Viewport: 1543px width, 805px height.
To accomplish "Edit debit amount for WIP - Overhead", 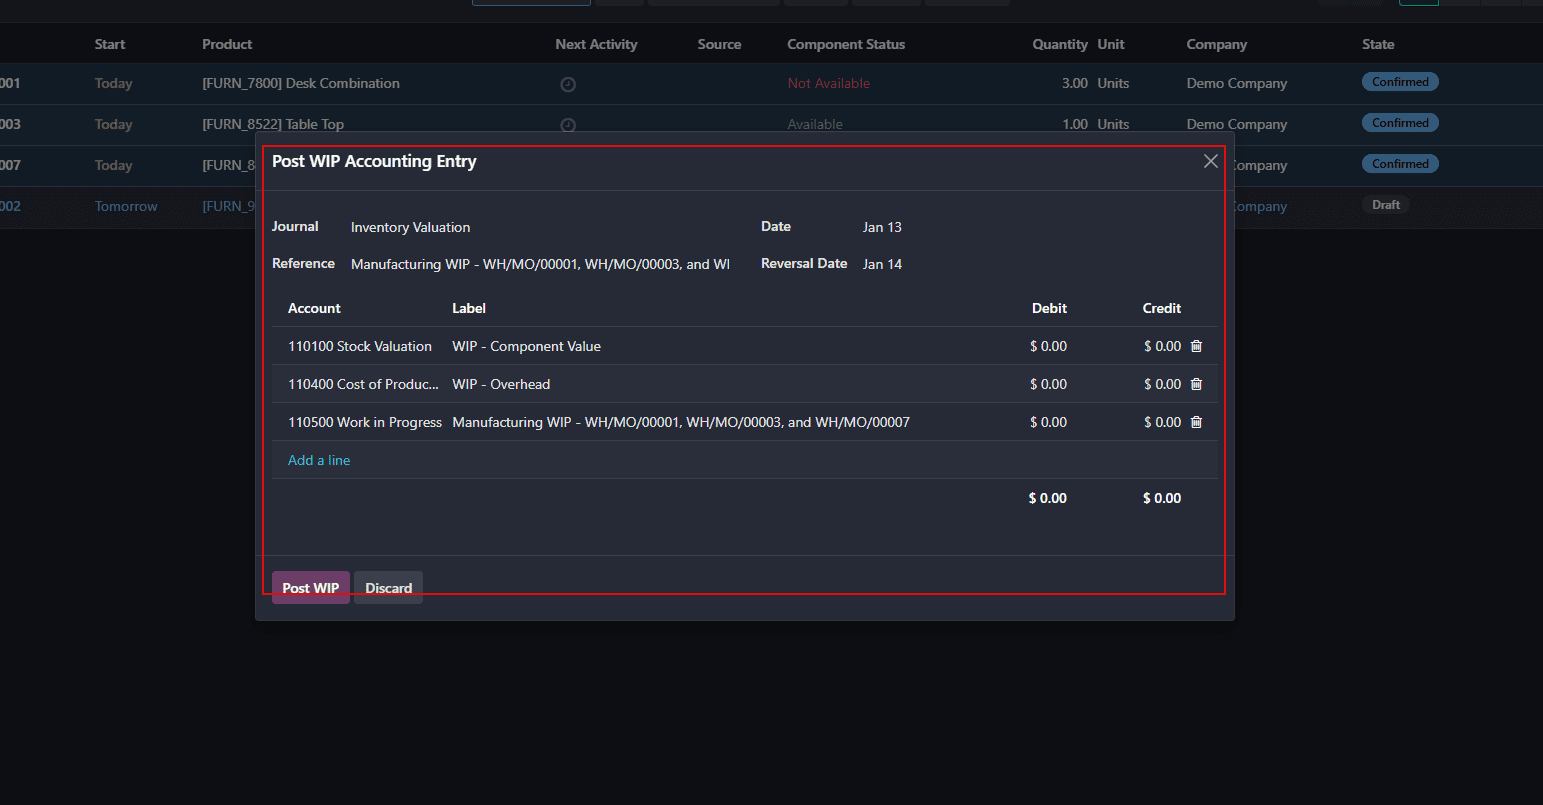I will [x=1048, y=384].
